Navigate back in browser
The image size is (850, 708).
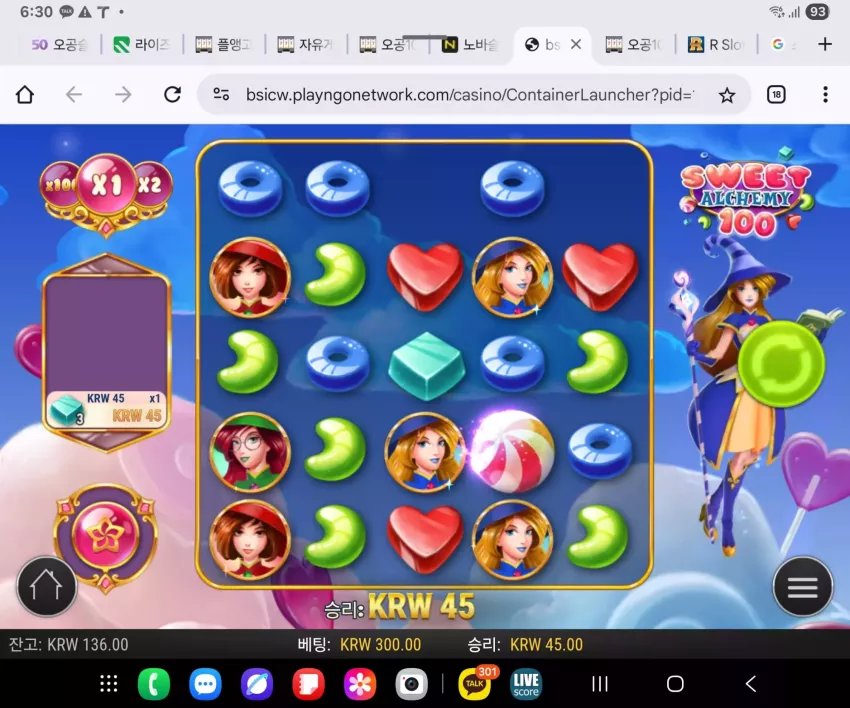click(x=74, y=95)
